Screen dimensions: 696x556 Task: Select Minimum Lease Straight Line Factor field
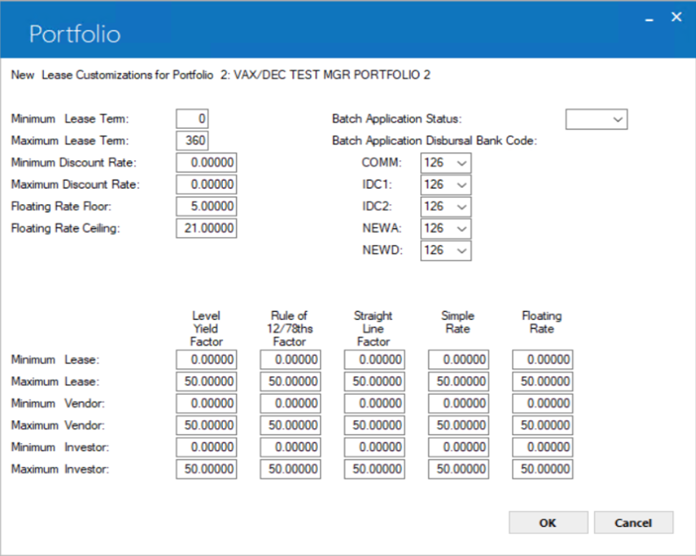point(374,359)
